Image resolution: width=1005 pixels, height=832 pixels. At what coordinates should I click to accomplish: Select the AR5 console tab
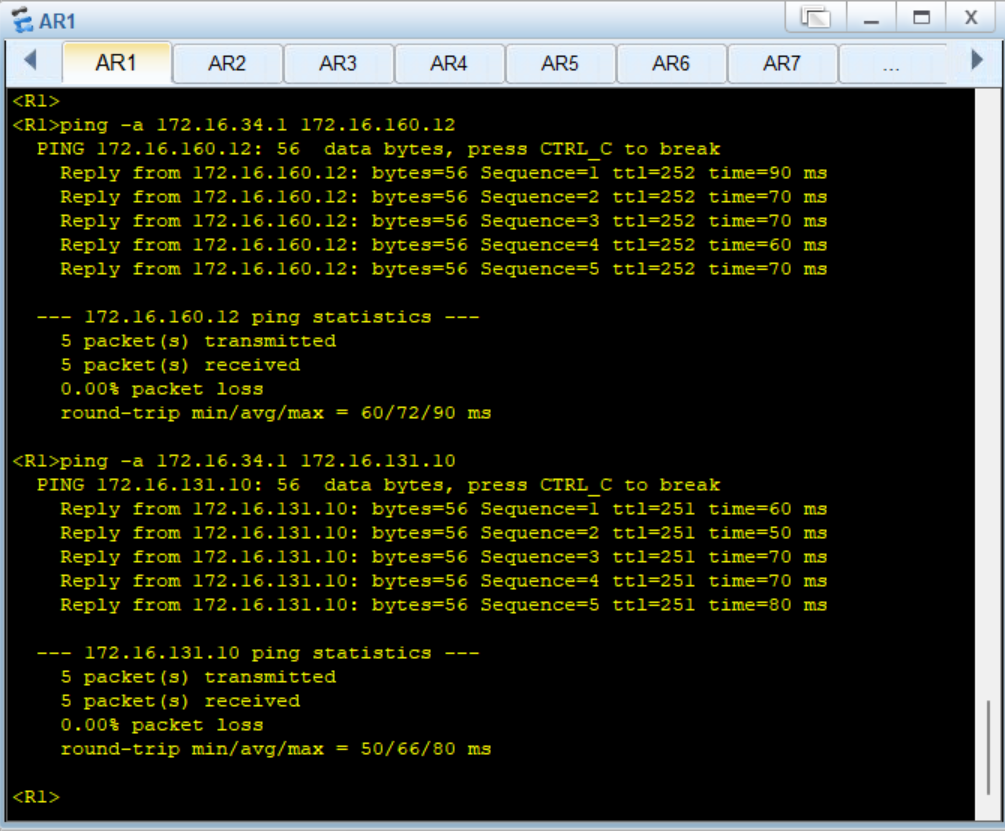[x=560, y=61]
